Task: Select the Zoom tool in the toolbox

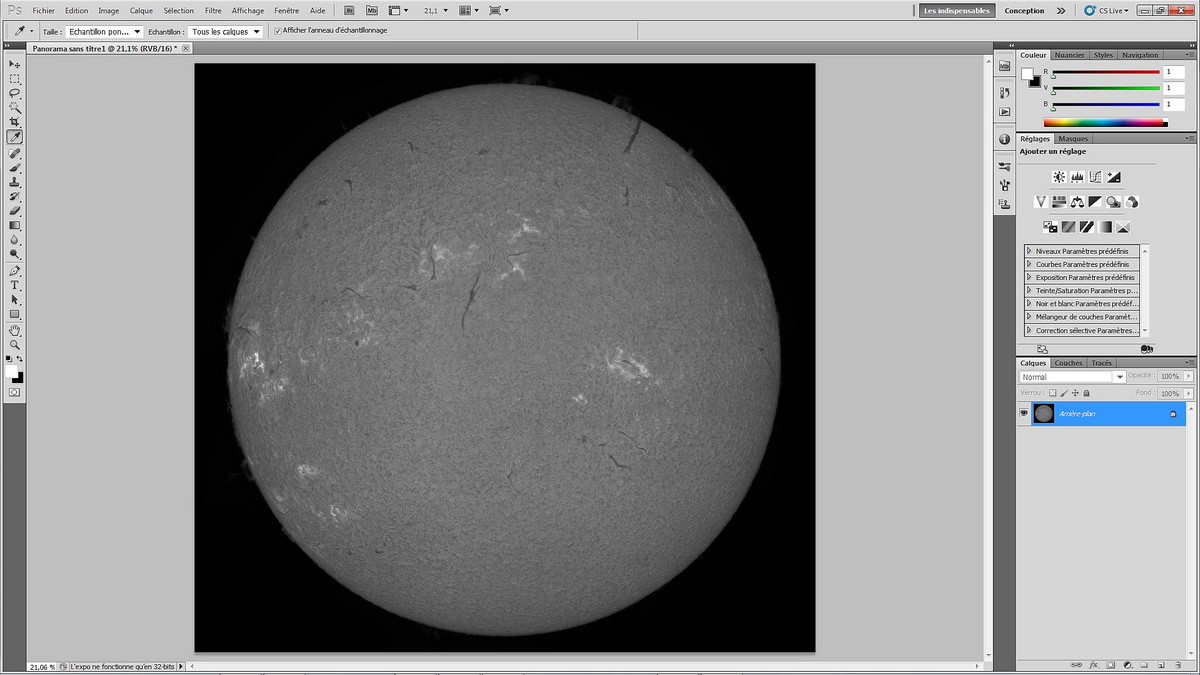Action: coord(15,344)
